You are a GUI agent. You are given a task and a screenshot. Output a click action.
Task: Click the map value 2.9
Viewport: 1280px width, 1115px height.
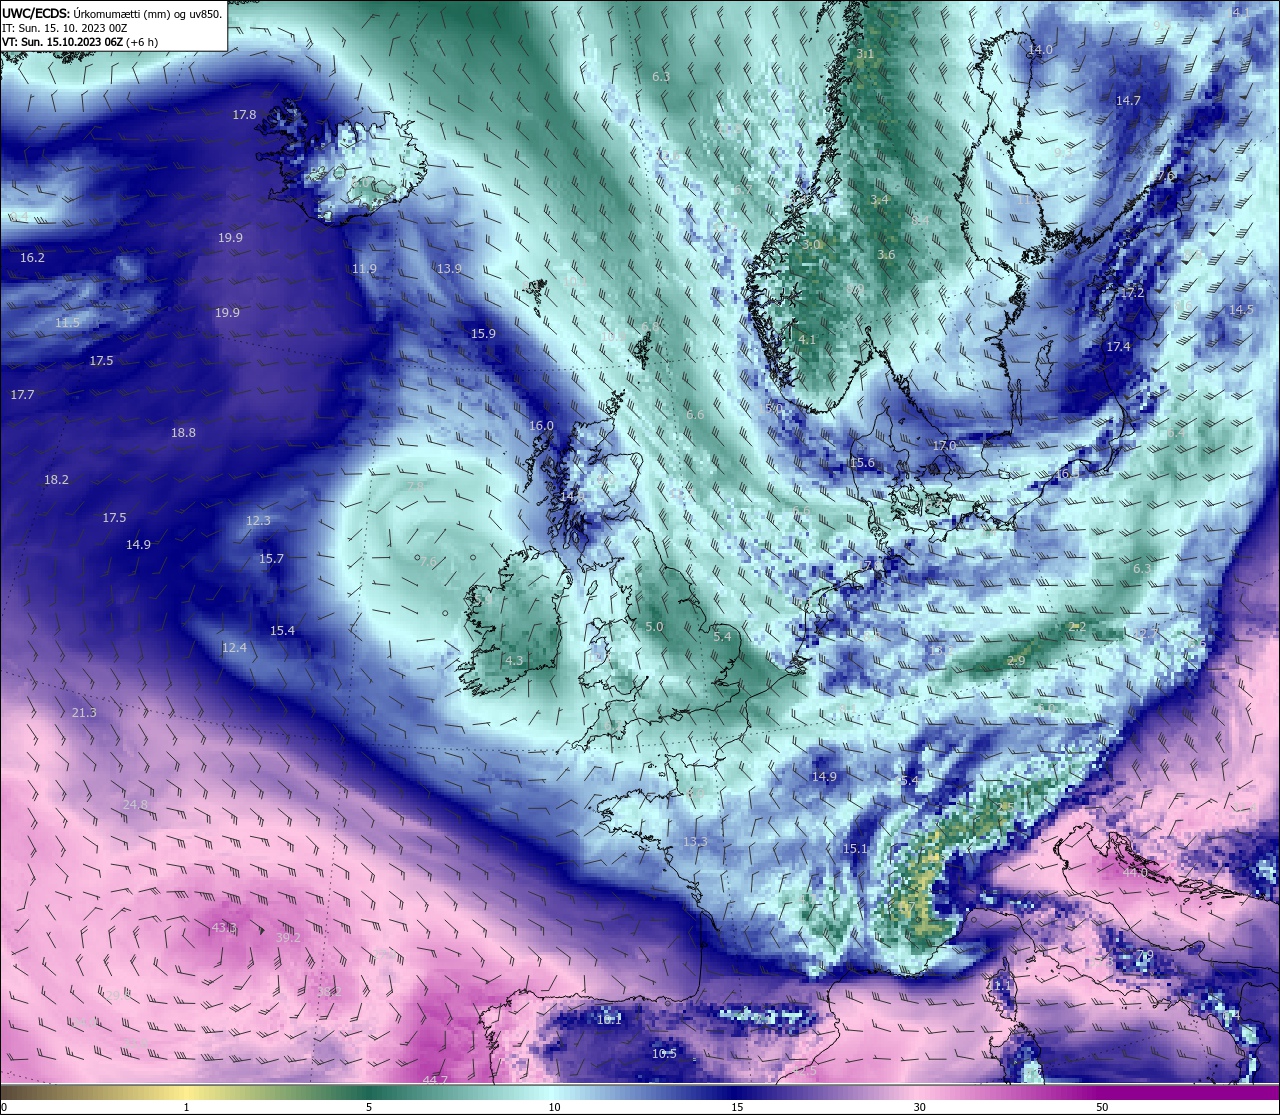click(x=1016, y=661)
